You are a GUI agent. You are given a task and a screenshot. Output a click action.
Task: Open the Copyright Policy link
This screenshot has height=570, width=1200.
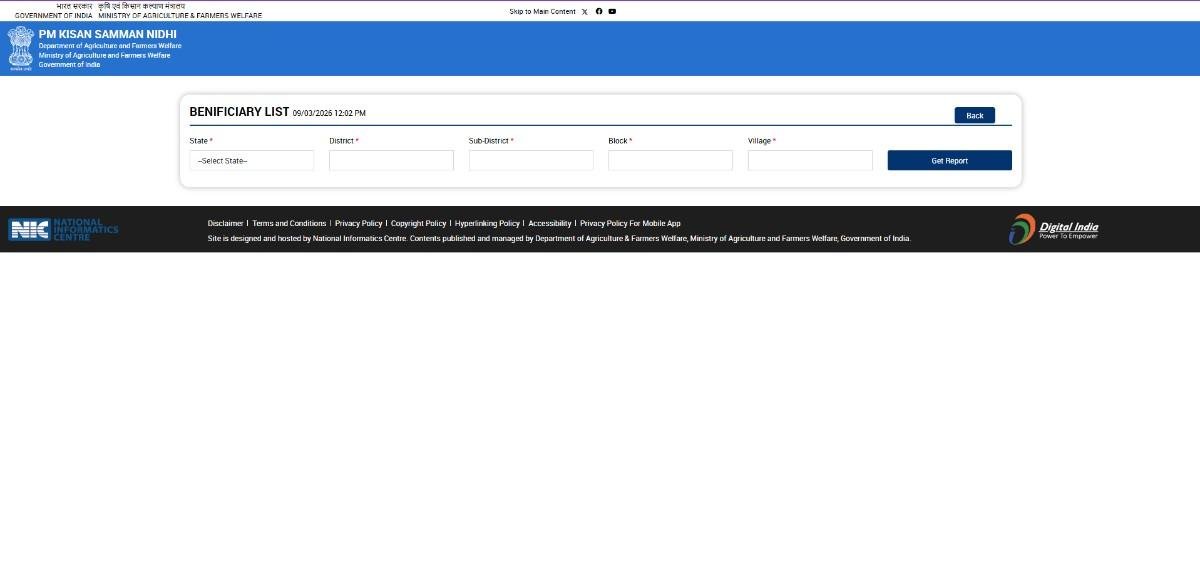pos(418,223)
